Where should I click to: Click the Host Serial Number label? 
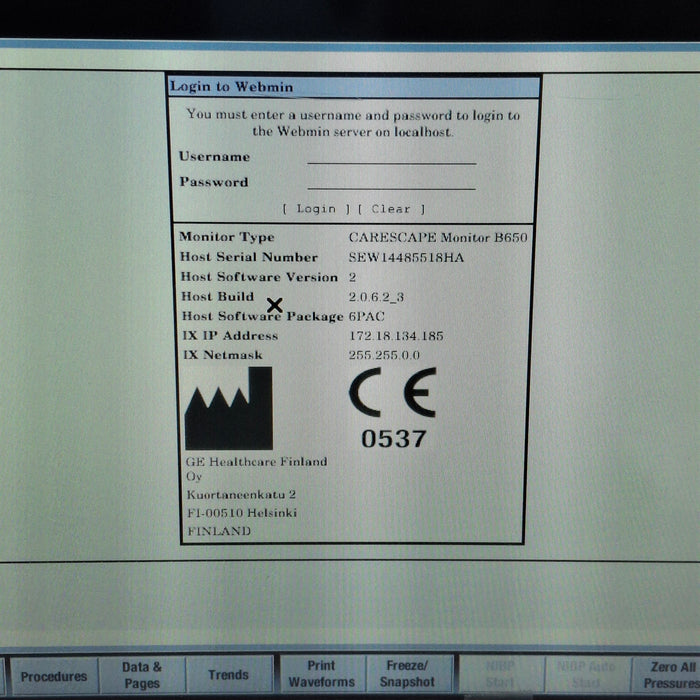pos(249,257)
